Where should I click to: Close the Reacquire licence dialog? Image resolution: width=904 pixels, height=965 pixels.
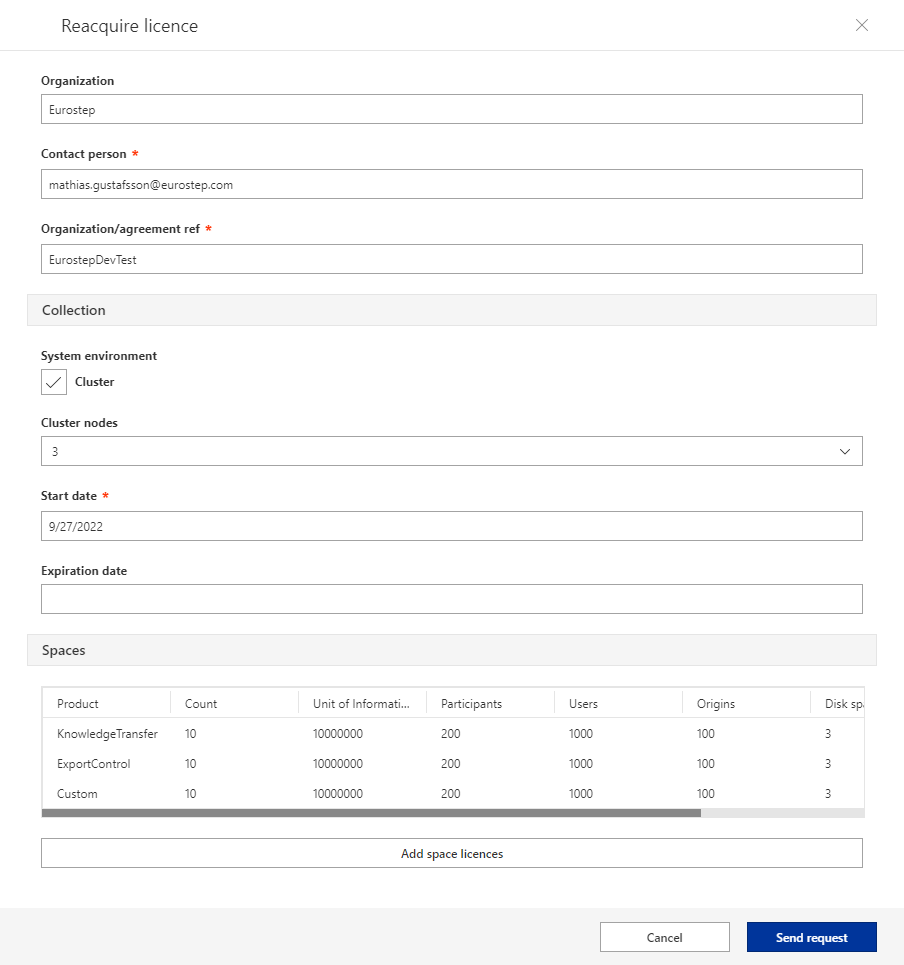point(862,25)
